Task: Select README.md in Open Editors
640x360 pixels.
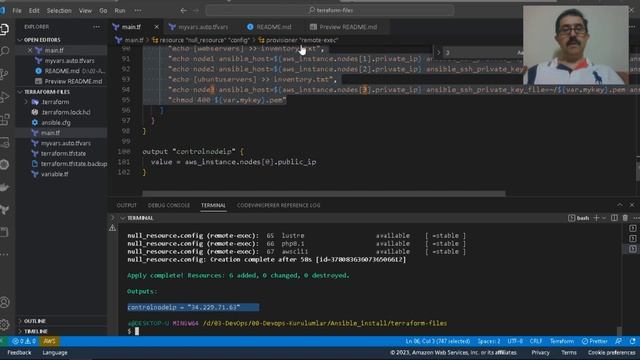Action: (61, 71)
